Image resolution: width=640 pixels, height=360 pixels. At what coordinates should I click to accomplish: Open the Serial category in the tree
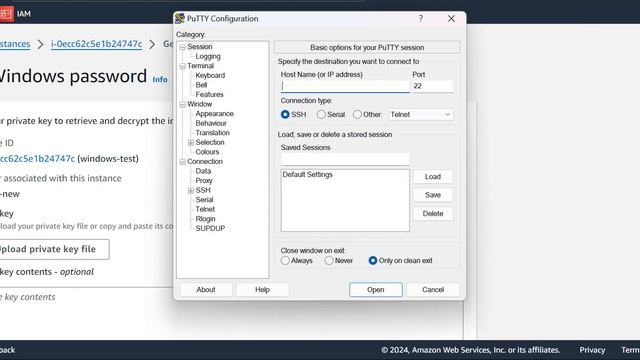(x=204, y=200)
